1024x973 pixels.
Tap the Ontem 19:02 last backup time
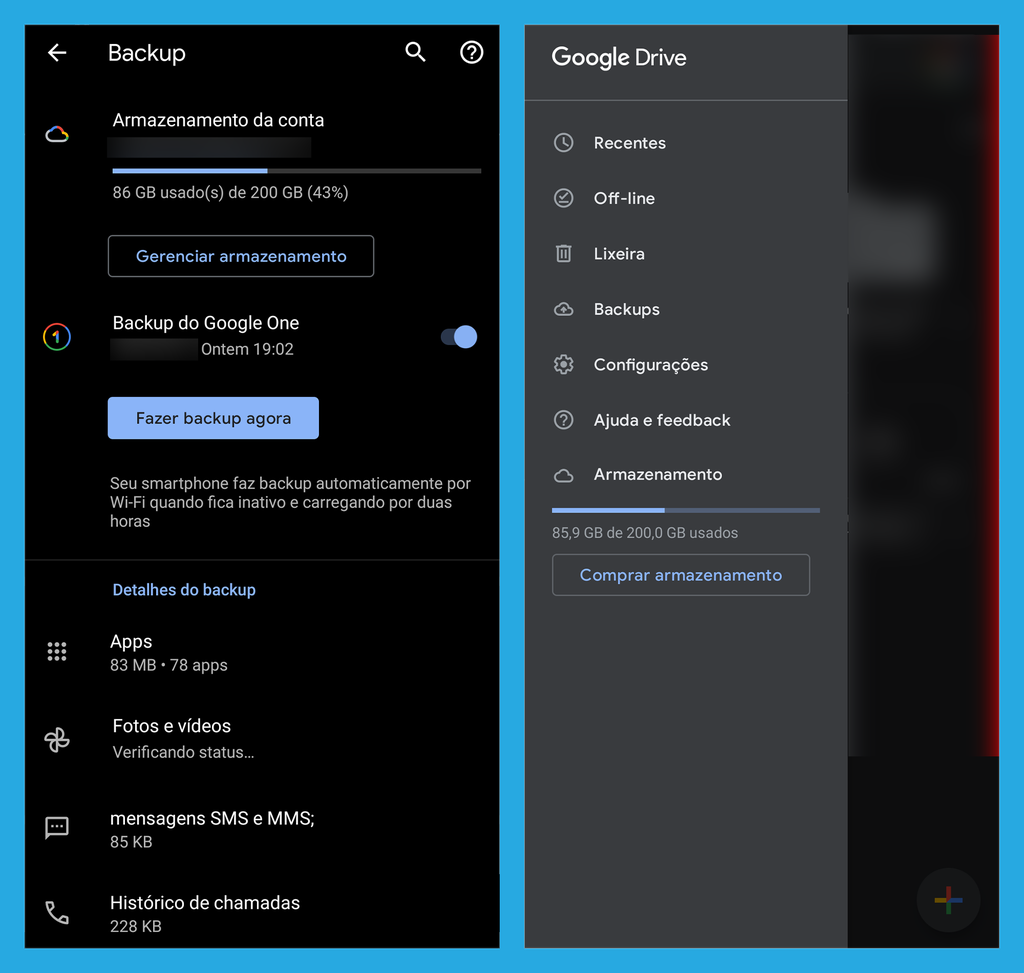pyautogui.click(x=248, y=349)
